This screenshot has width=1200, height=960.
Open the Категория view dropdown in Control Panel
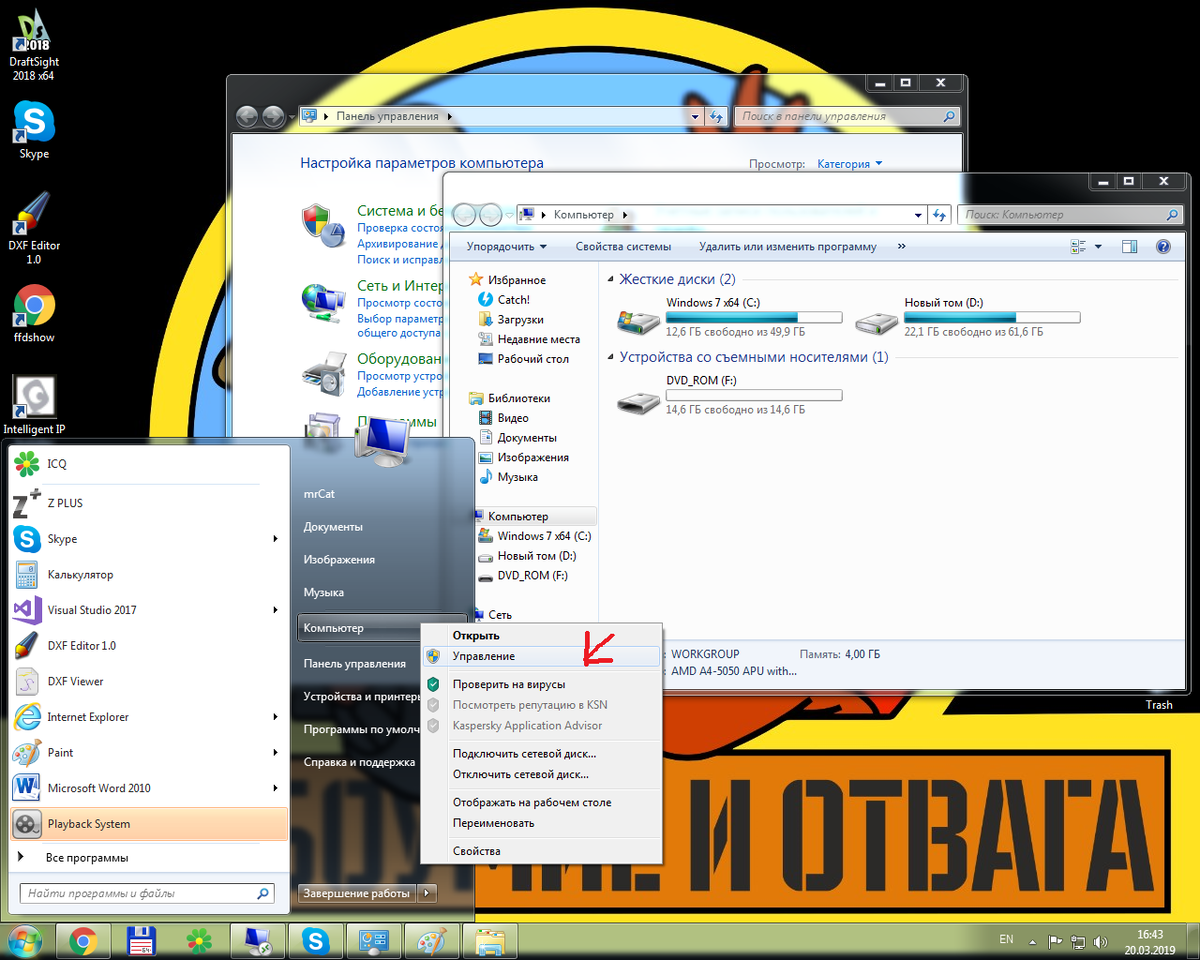pos(850,164)
